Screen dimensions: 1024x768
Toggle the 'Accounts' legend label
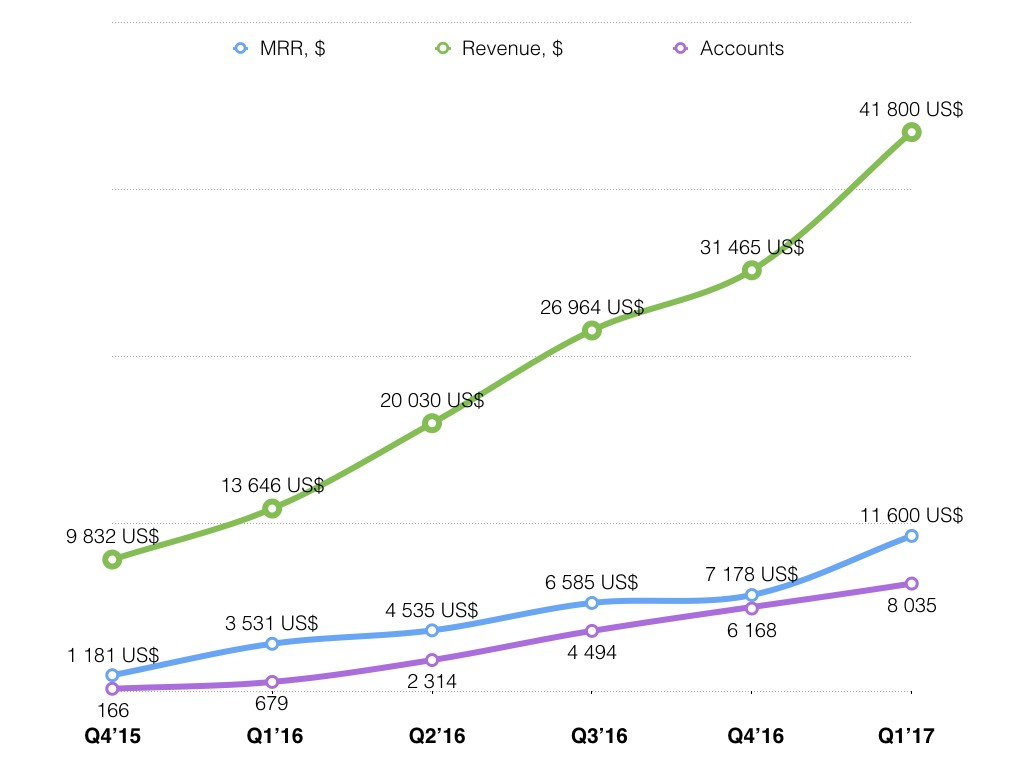pyautogui.click(x=742, y=49)
